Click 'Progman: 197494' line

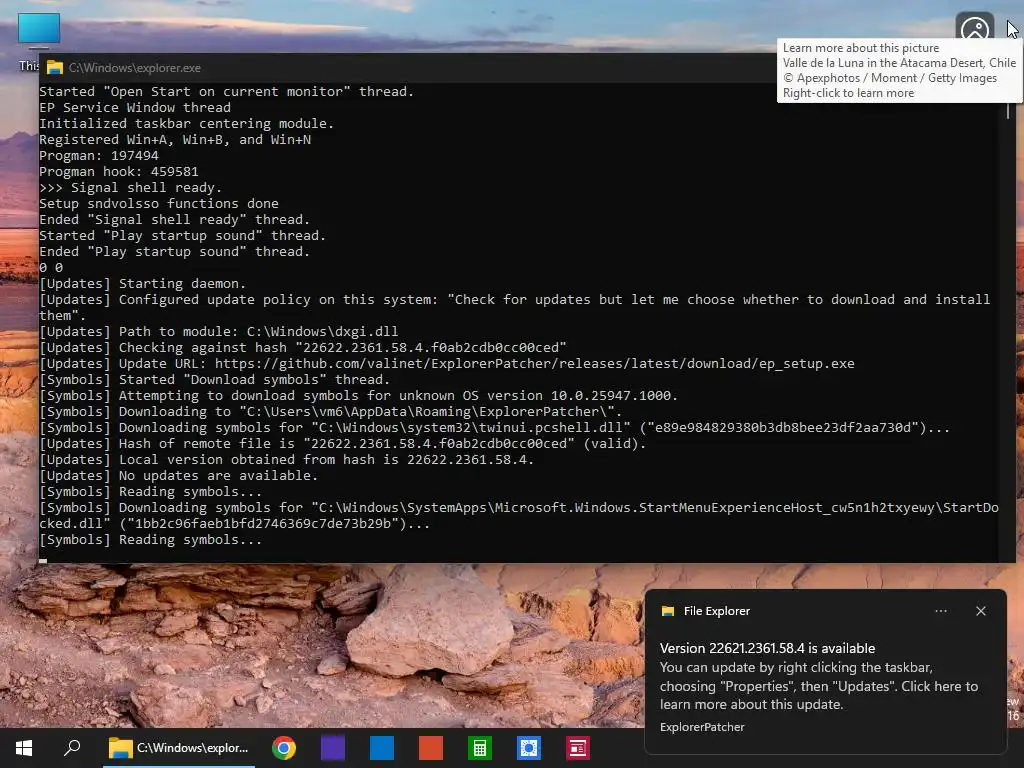click(99, 155)
